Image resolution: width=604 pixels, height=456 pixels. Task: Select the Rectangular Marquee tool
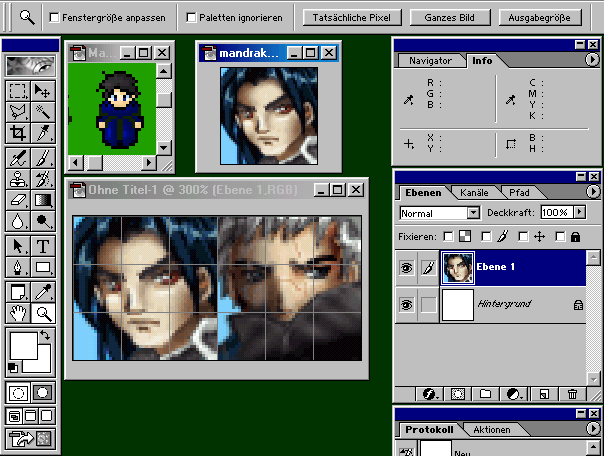click(x=18, y=91)
